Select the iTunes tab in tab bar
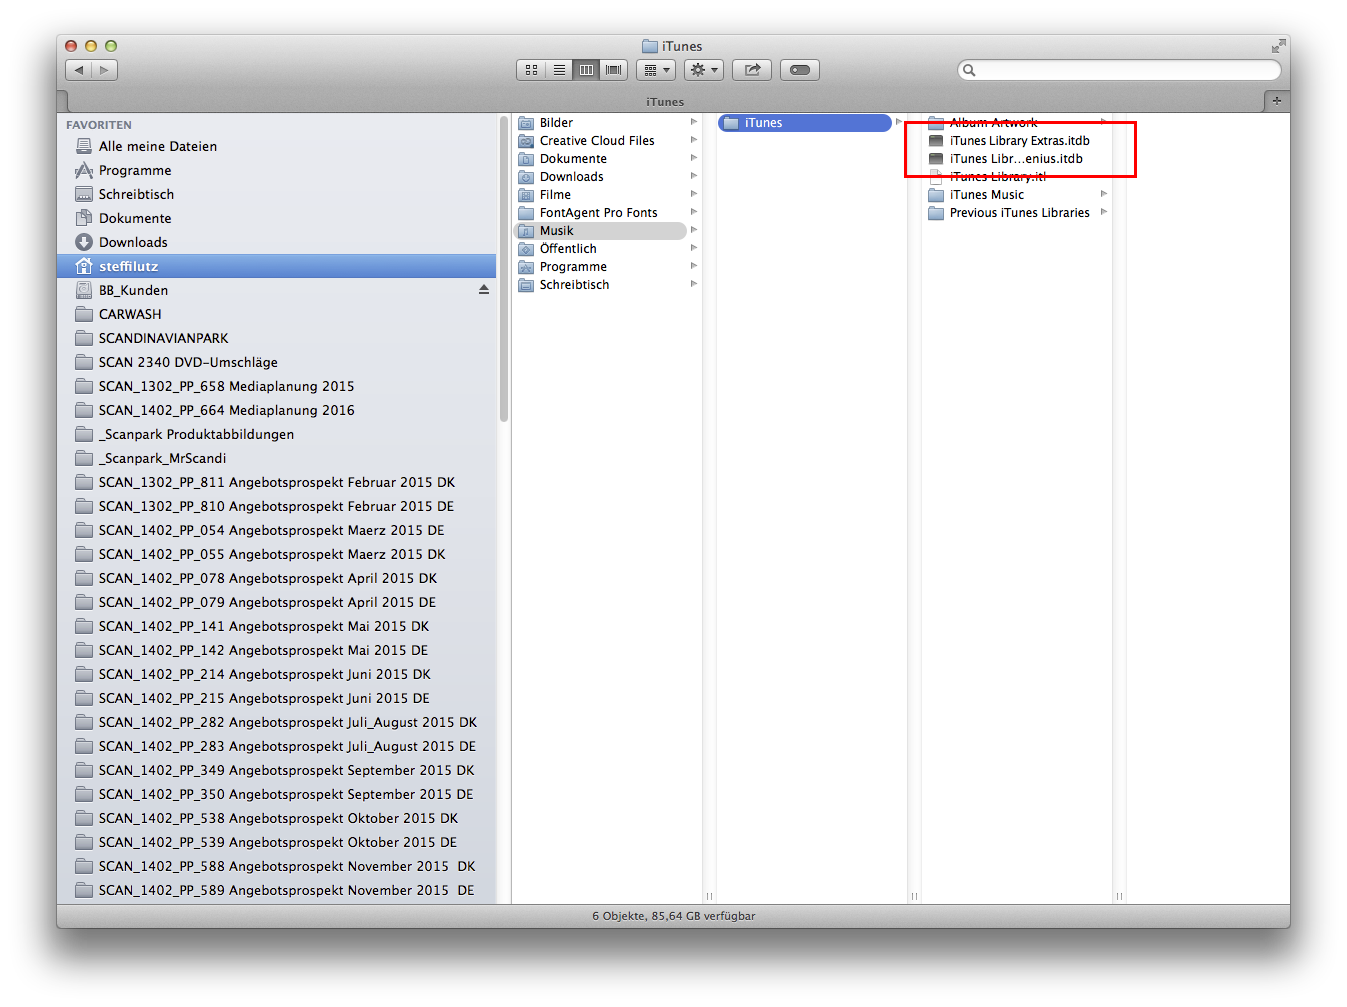 tap(665, 102)
